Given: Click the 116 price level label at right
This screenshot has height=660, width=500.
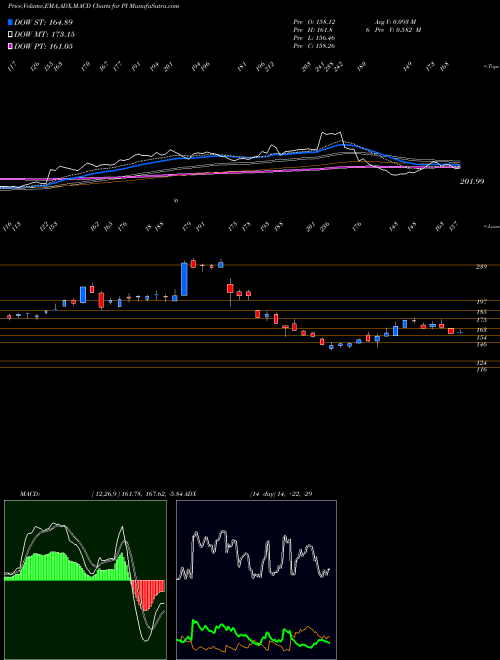Looking at the screenshot, I should pyautogui.click(x=482, y=370).
